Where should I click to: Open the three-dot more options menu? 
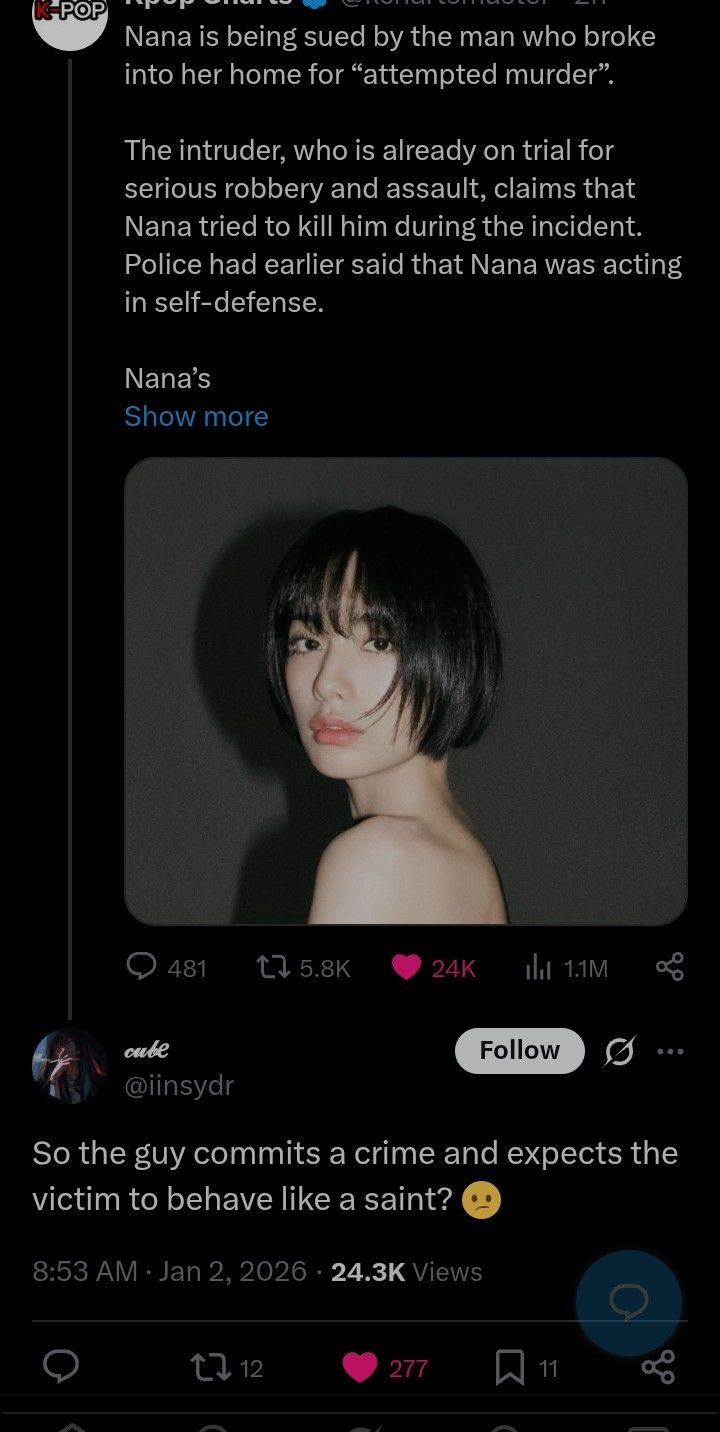tap(670, 1051)
